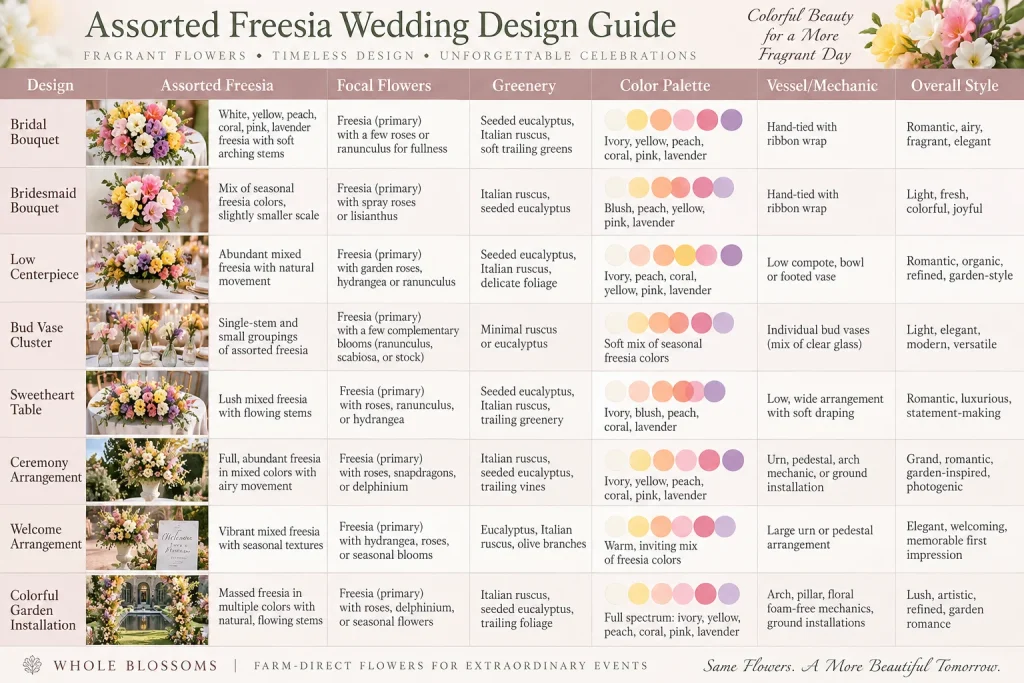The image size is (1024, 683).
Task: Select the ivory swatch in Low Centerpiece palette
Action: click(616, 255)
